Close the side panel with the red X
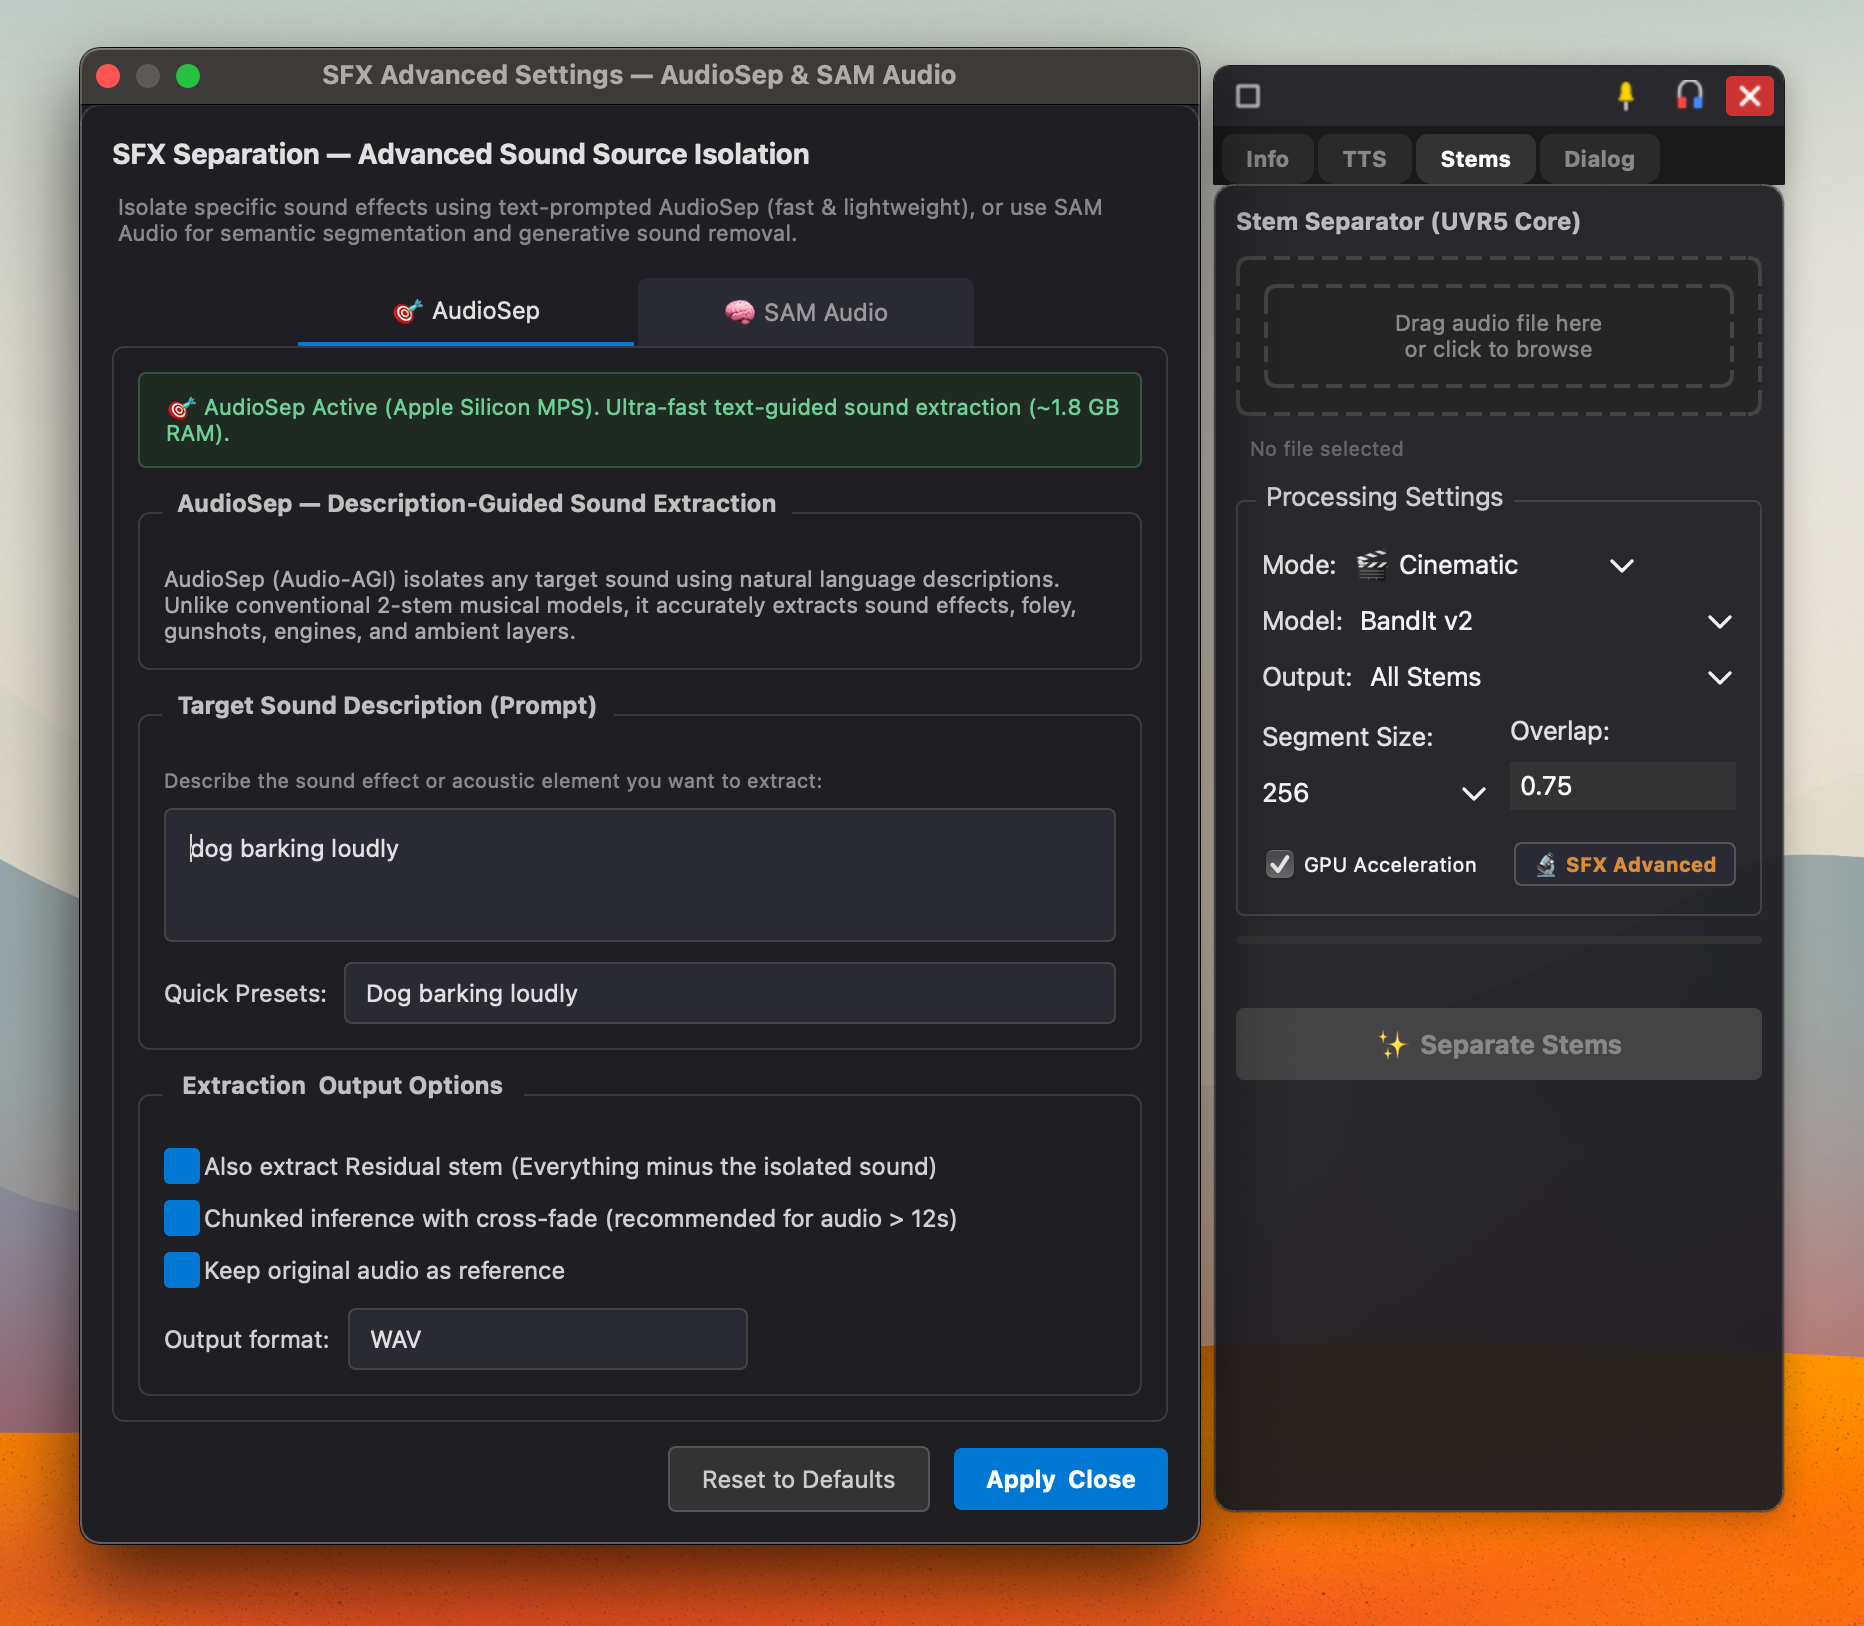Viewport: 1864px width, 1626px height. click(1750, 96)
